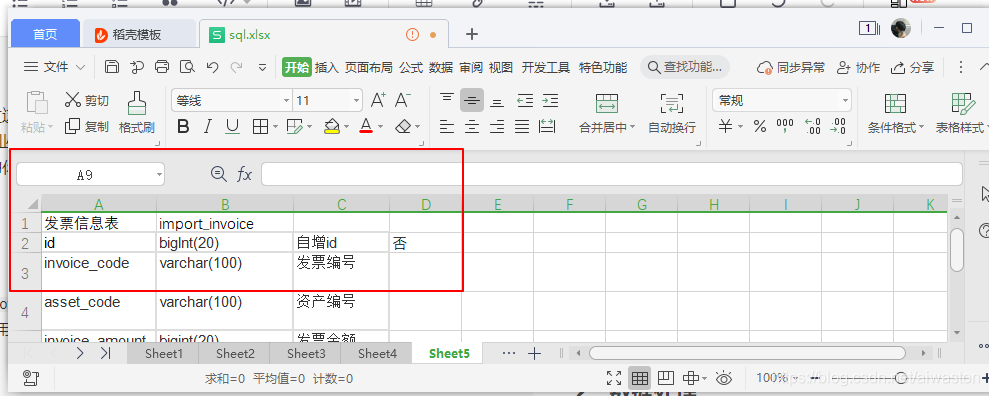This screenshot has width=989, height=396.
Task: Decrease decimal places icon
Action: (x=838, y=127)
